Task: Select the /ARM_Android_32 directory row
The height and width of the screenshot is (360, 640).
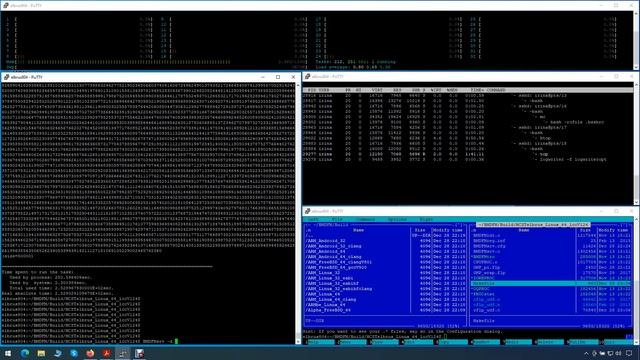Action: coord(385,241)
